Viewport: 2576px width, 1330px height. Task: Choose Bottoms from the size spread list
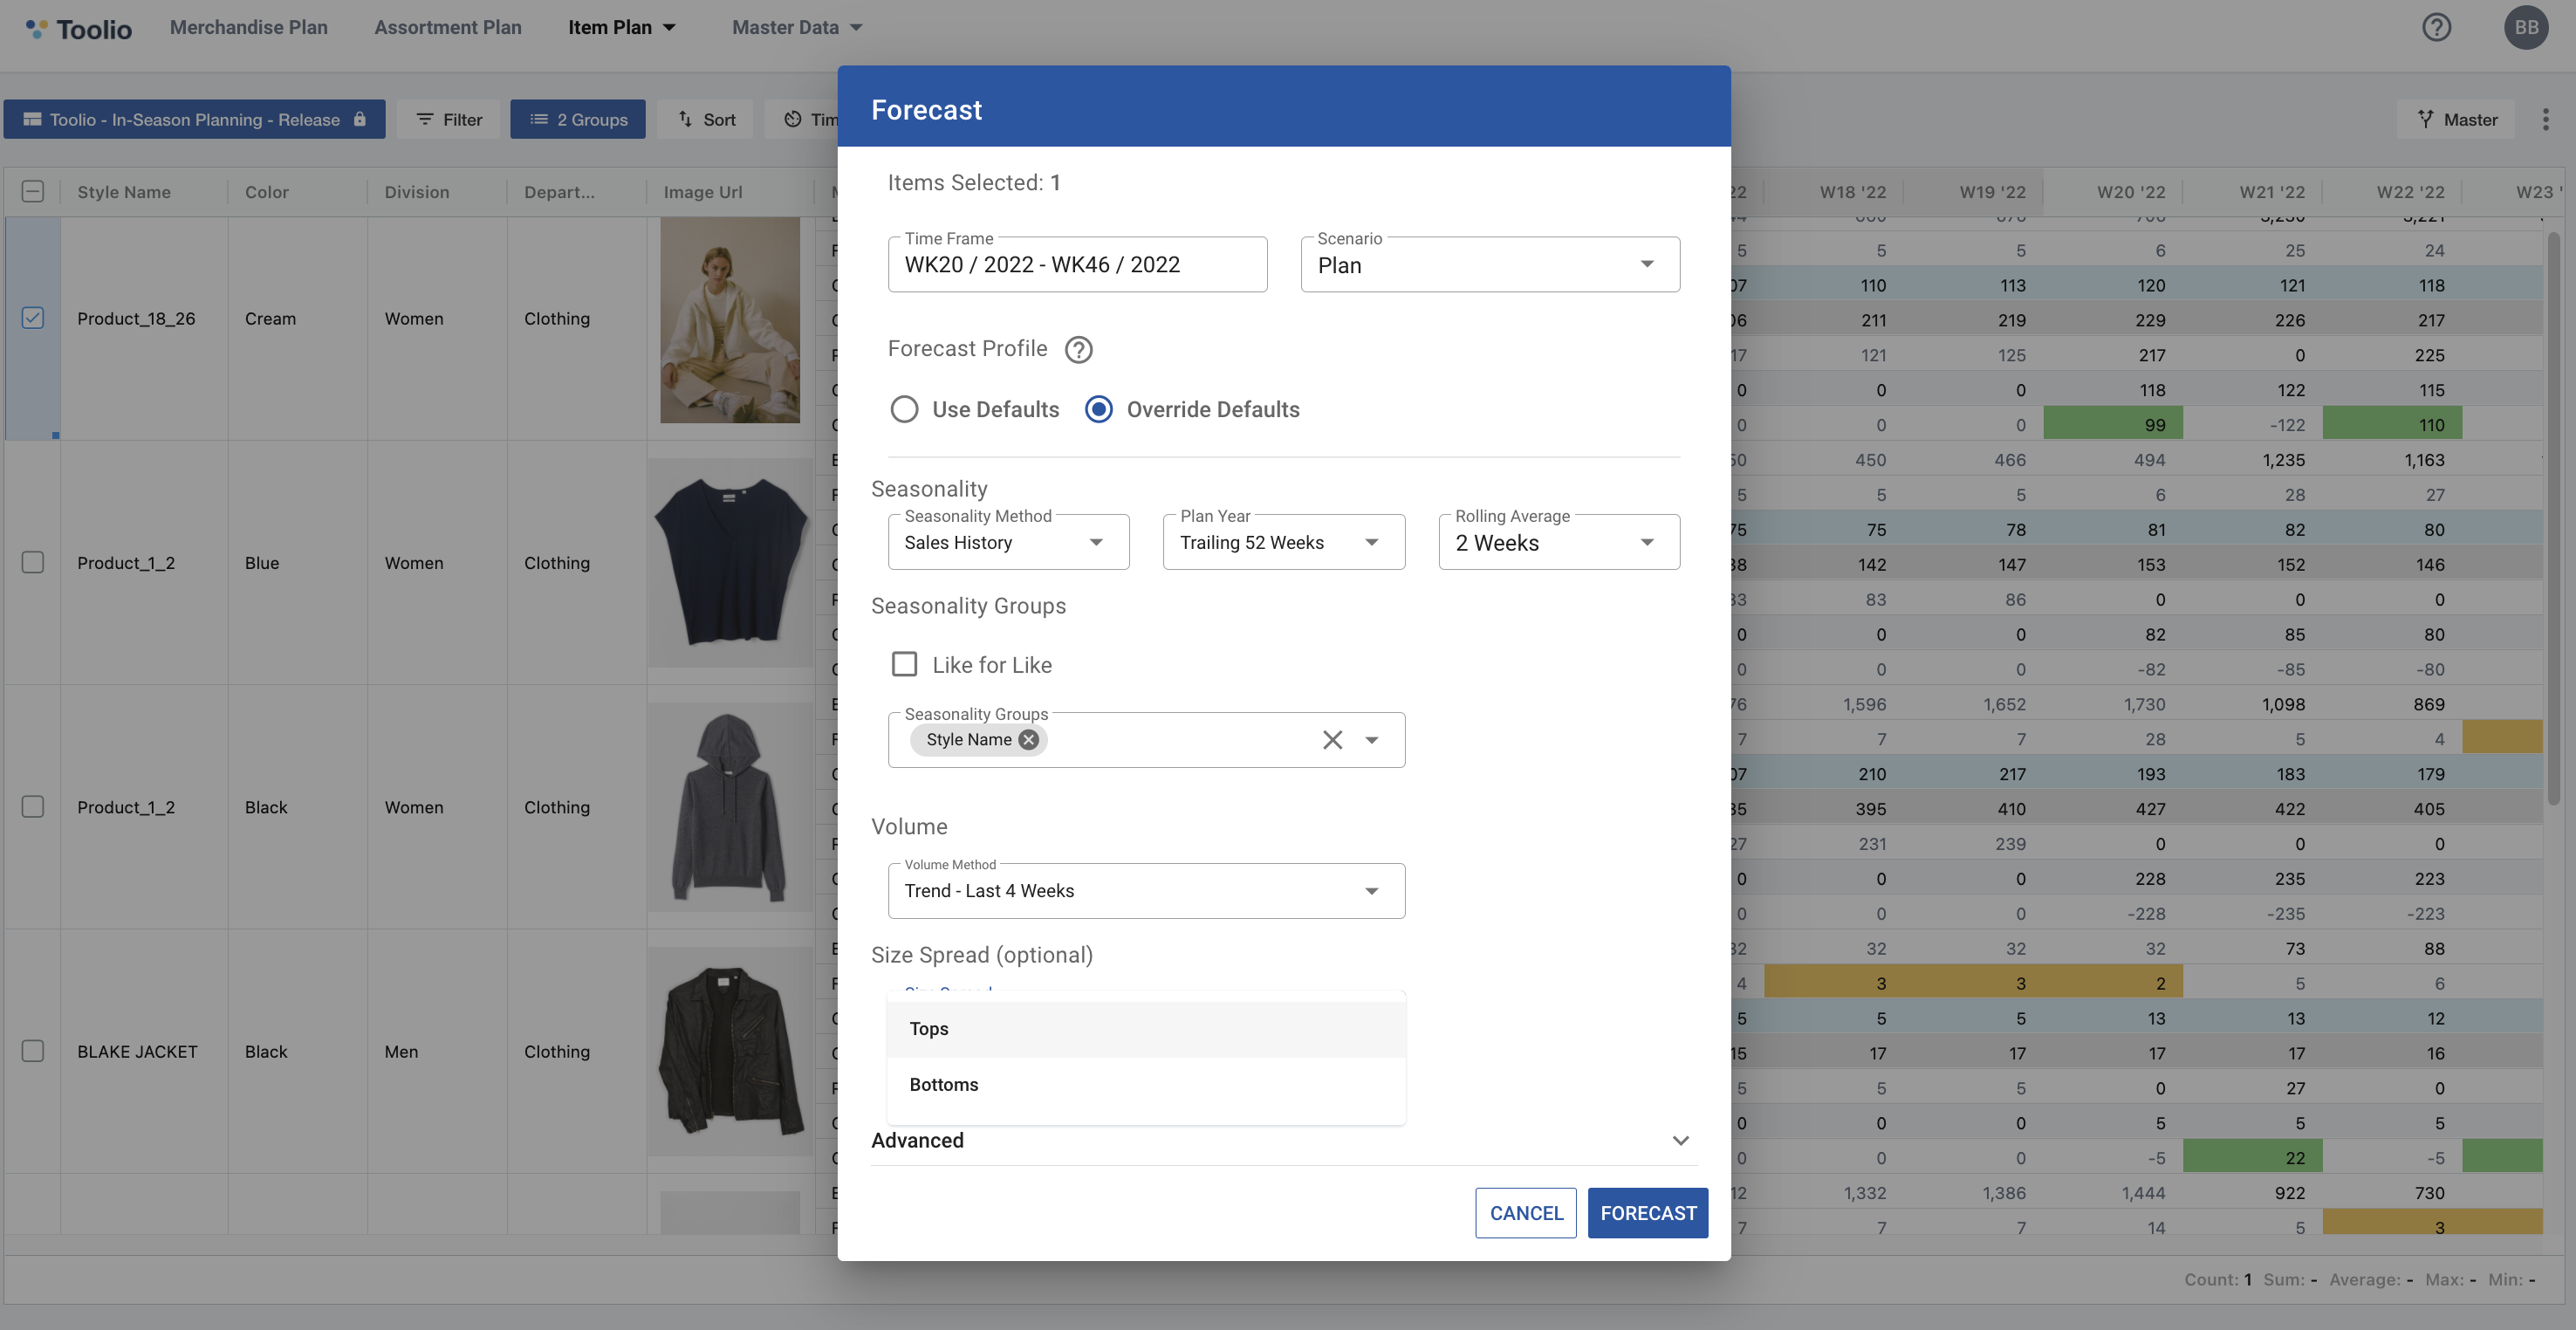(944, 1084)
